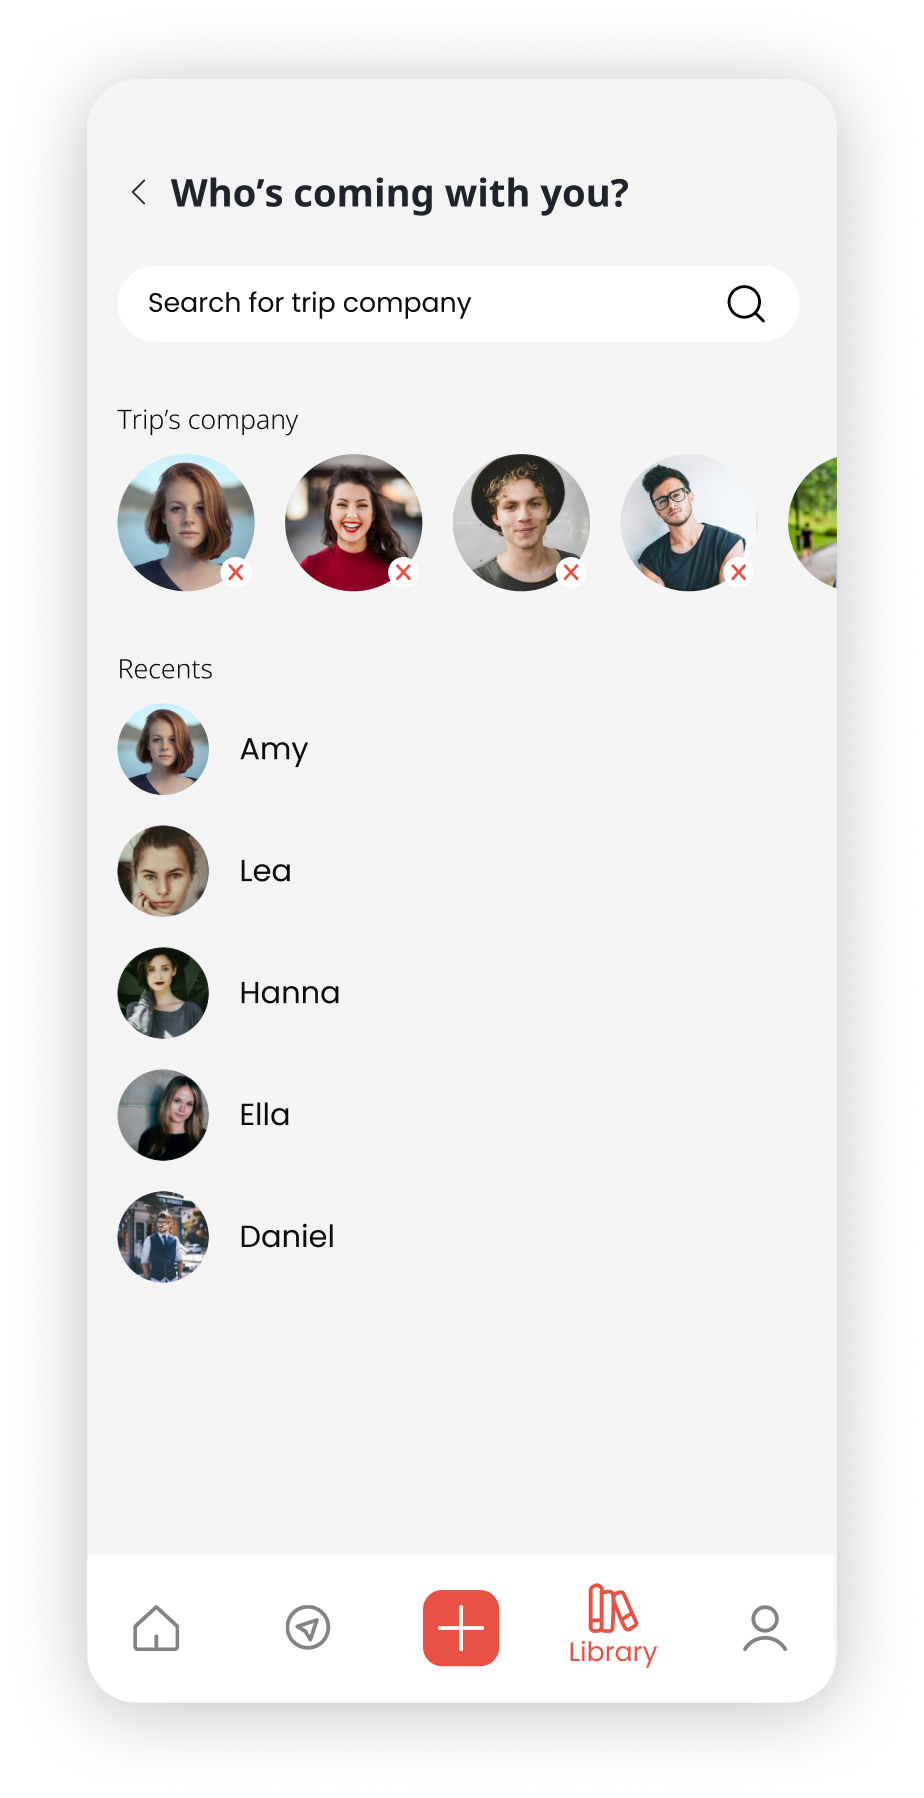Open the Profile person icon

[765, 1628]
